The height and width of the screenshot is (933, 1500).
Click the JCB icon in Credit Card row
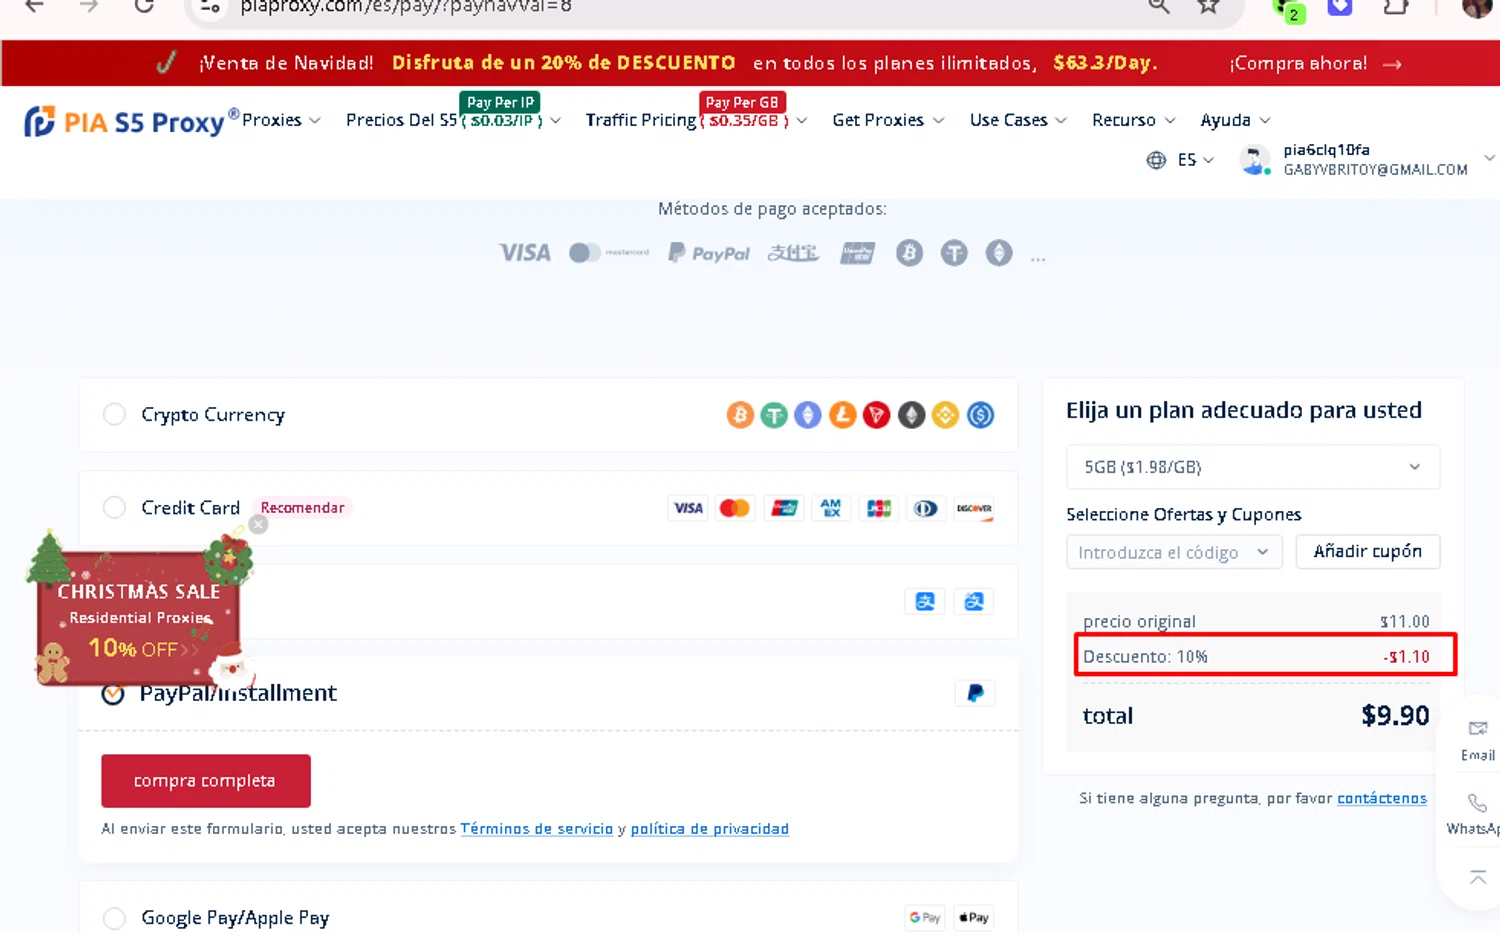click(879, 508)
